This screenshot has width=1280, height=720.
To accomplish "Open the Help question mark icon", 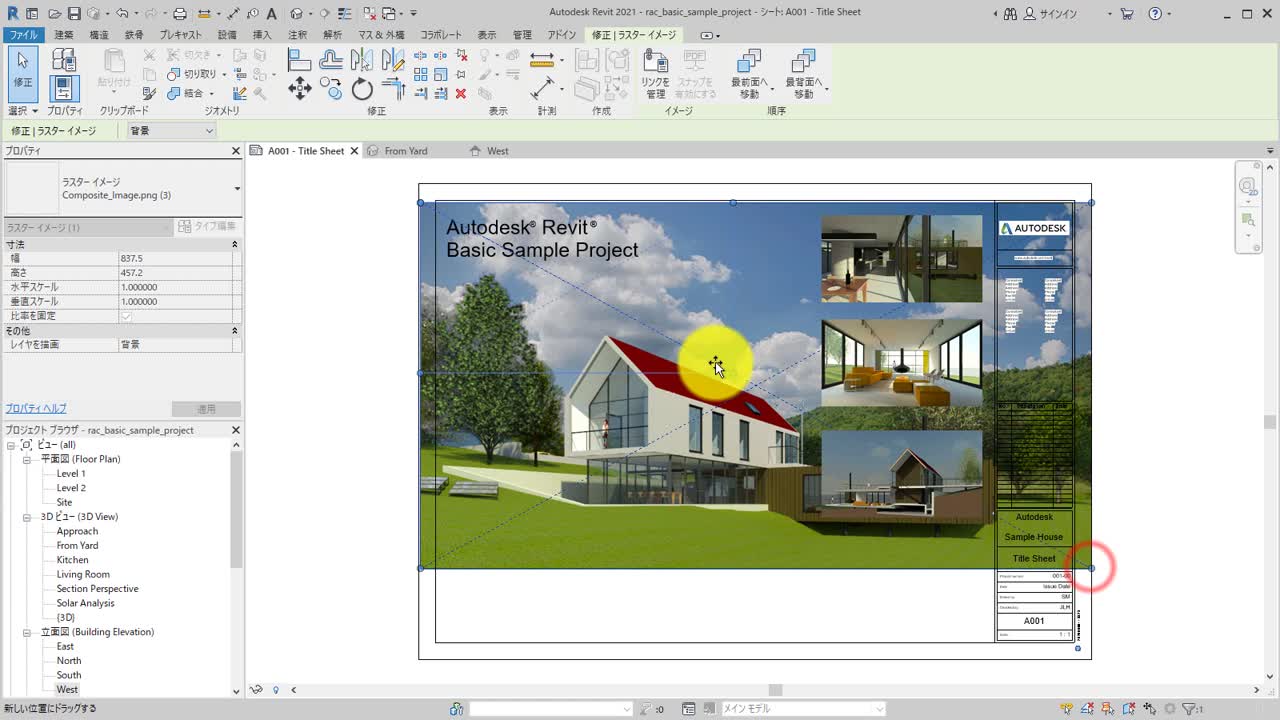I will click(x=1155, y=14).
